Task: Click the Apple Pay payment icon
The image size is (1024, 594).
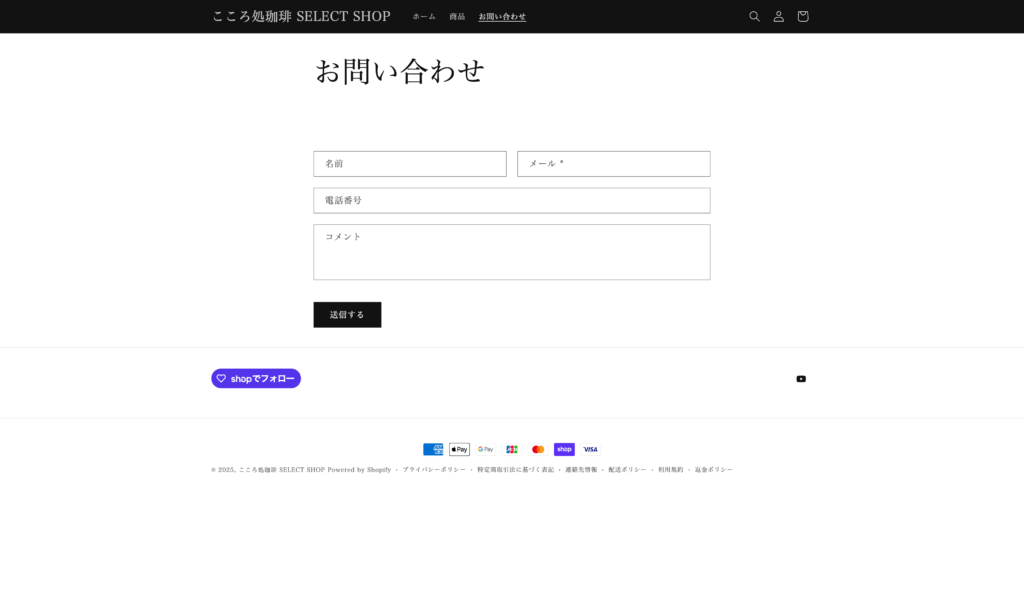Action: tap(459, 449)
